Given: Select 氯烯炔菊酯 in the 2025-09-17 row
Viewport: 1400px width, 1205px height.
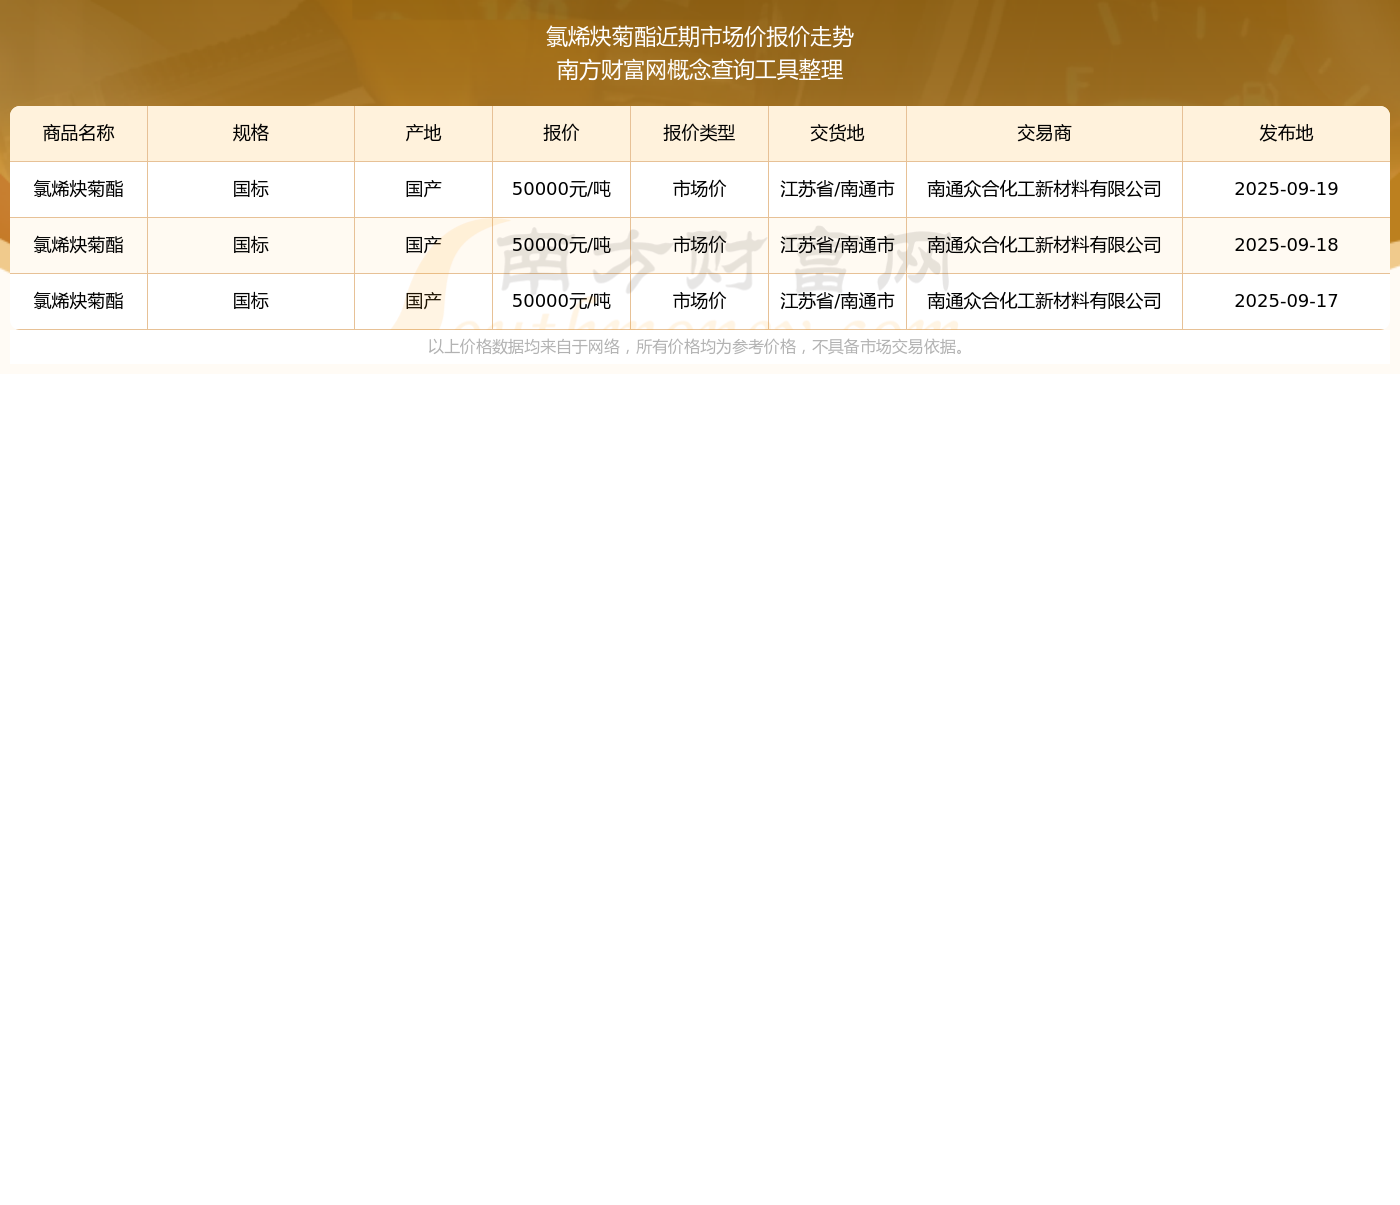Looking at the screenshot, I should point(79,301).
